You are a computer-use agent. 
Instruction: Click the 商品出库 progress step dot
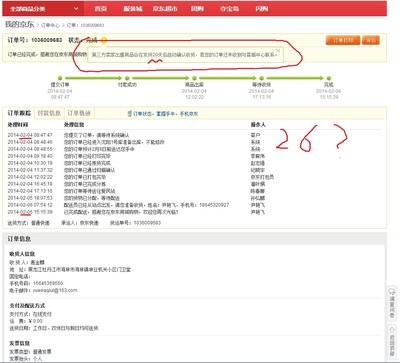[x=194, y=78]
